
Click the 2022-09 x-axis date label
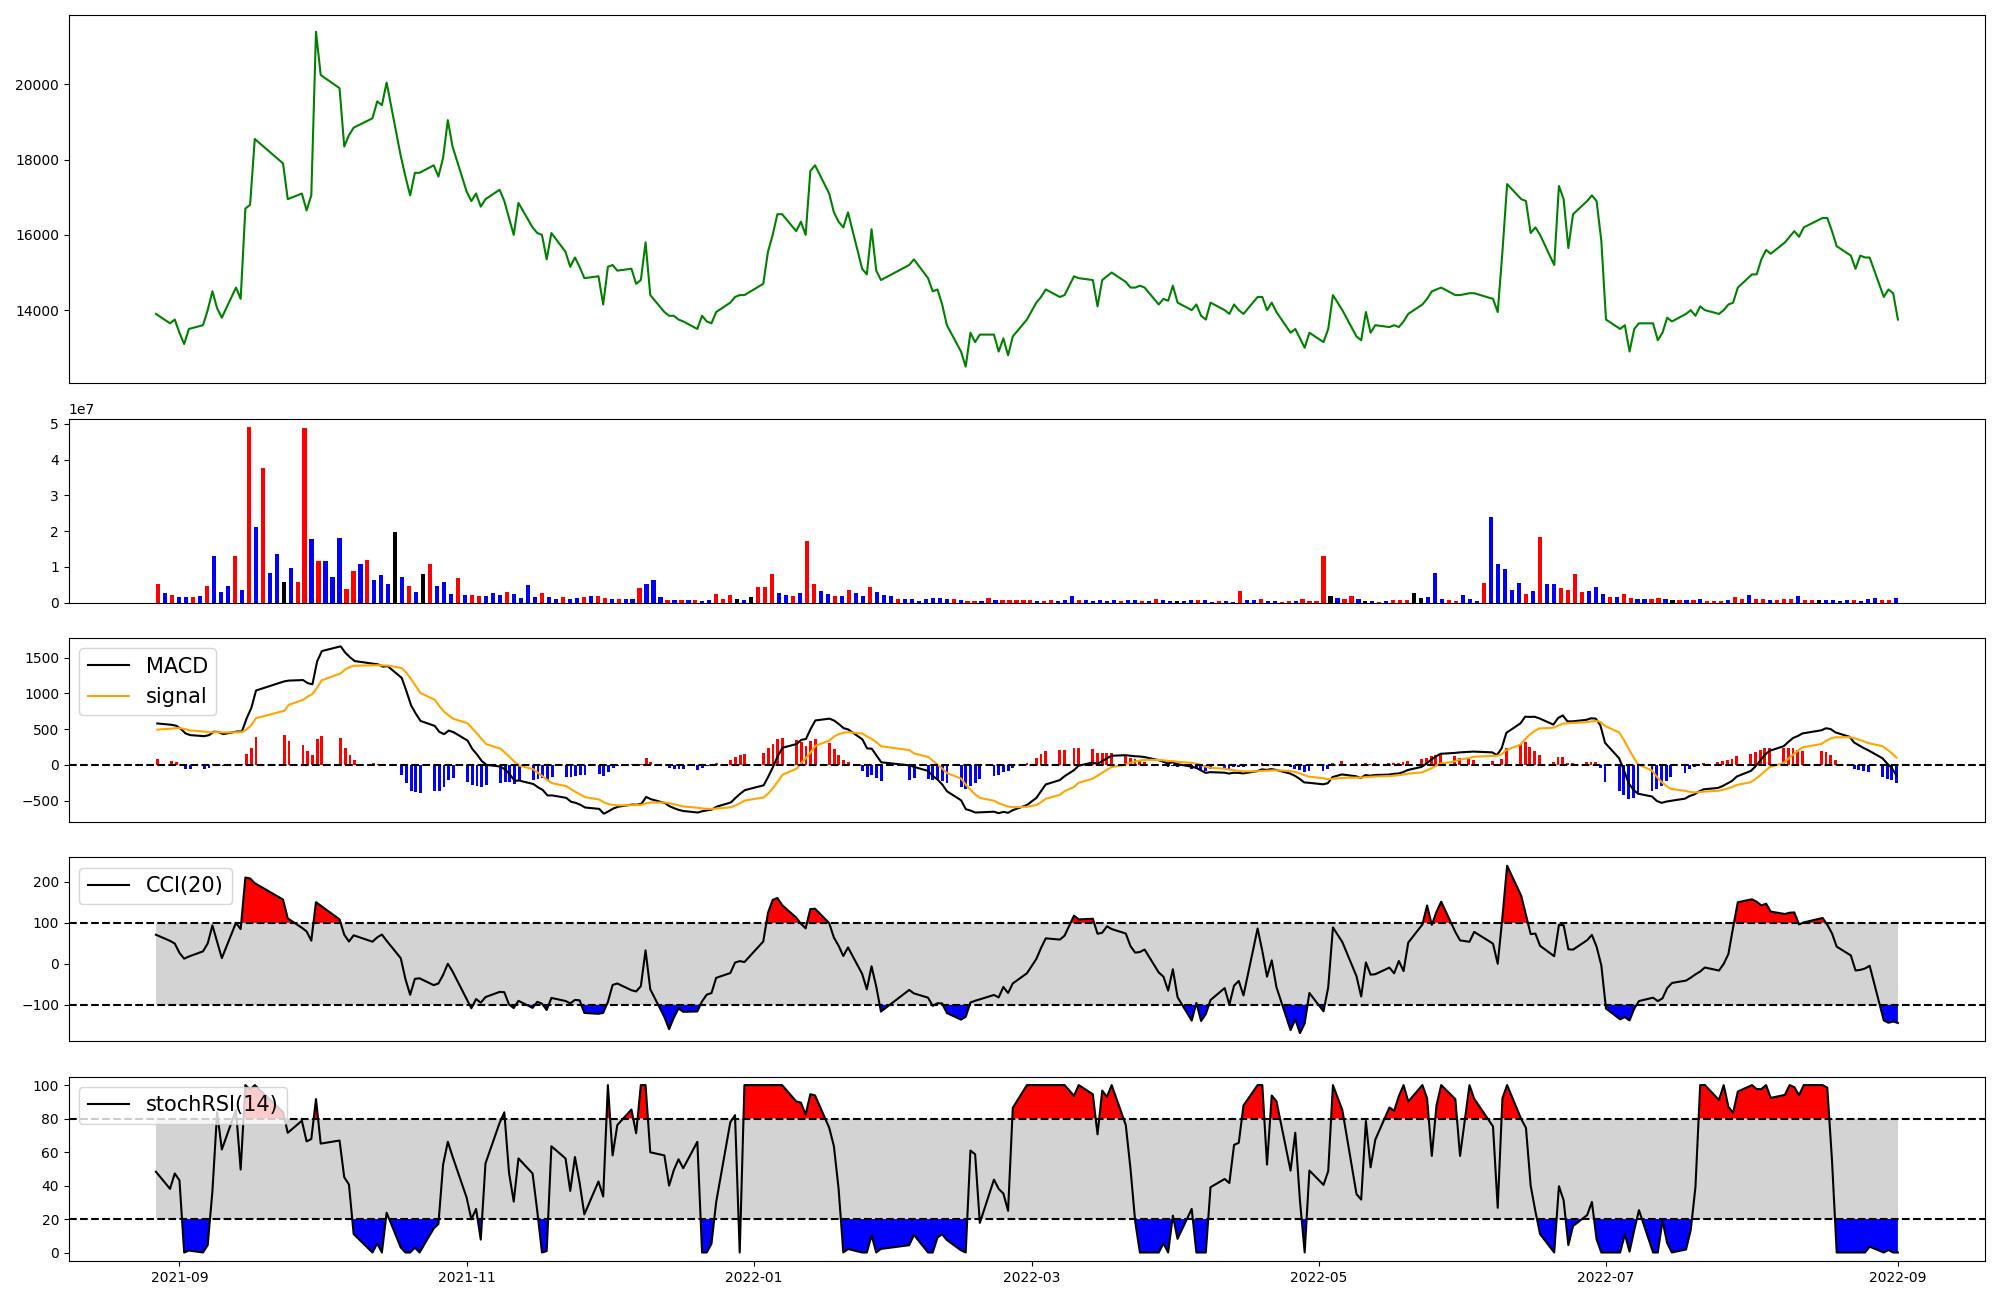click(x=1897, y=1277)
